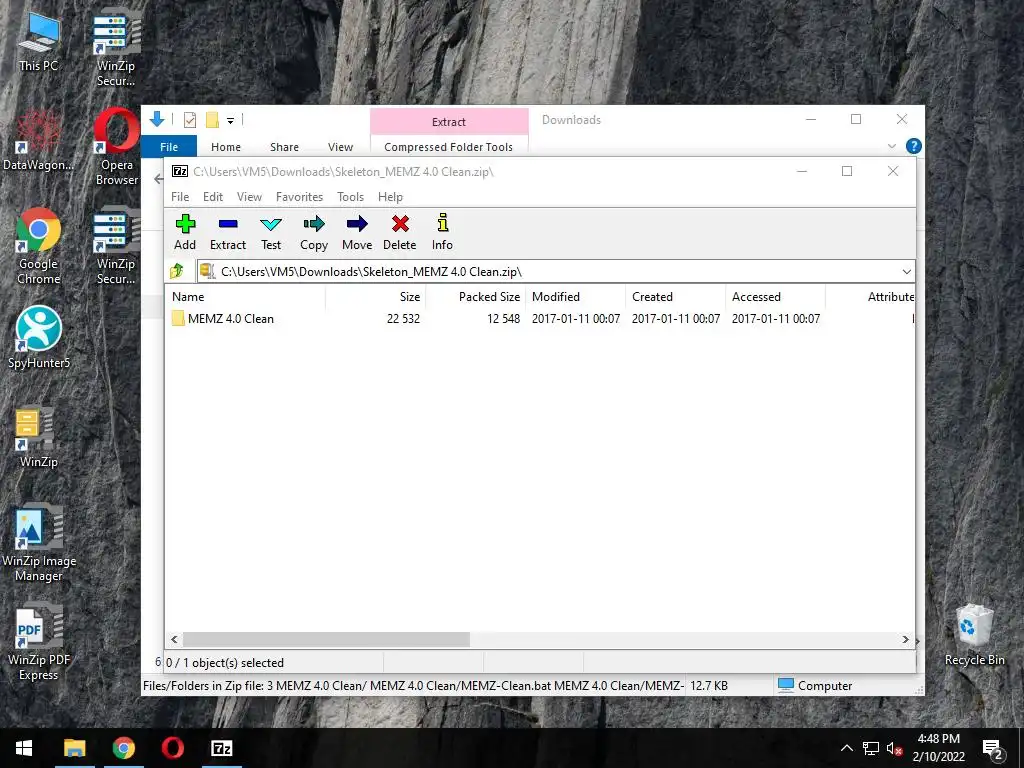
Task: Select the MEMZ 4.0 Clean row name
Action: click(231, 319)
